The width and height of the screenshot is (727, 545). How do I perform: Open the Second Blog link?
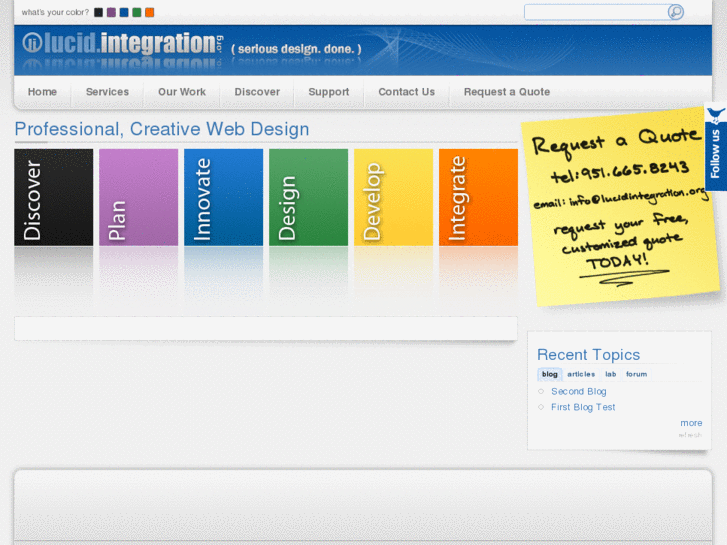[579, 391]
